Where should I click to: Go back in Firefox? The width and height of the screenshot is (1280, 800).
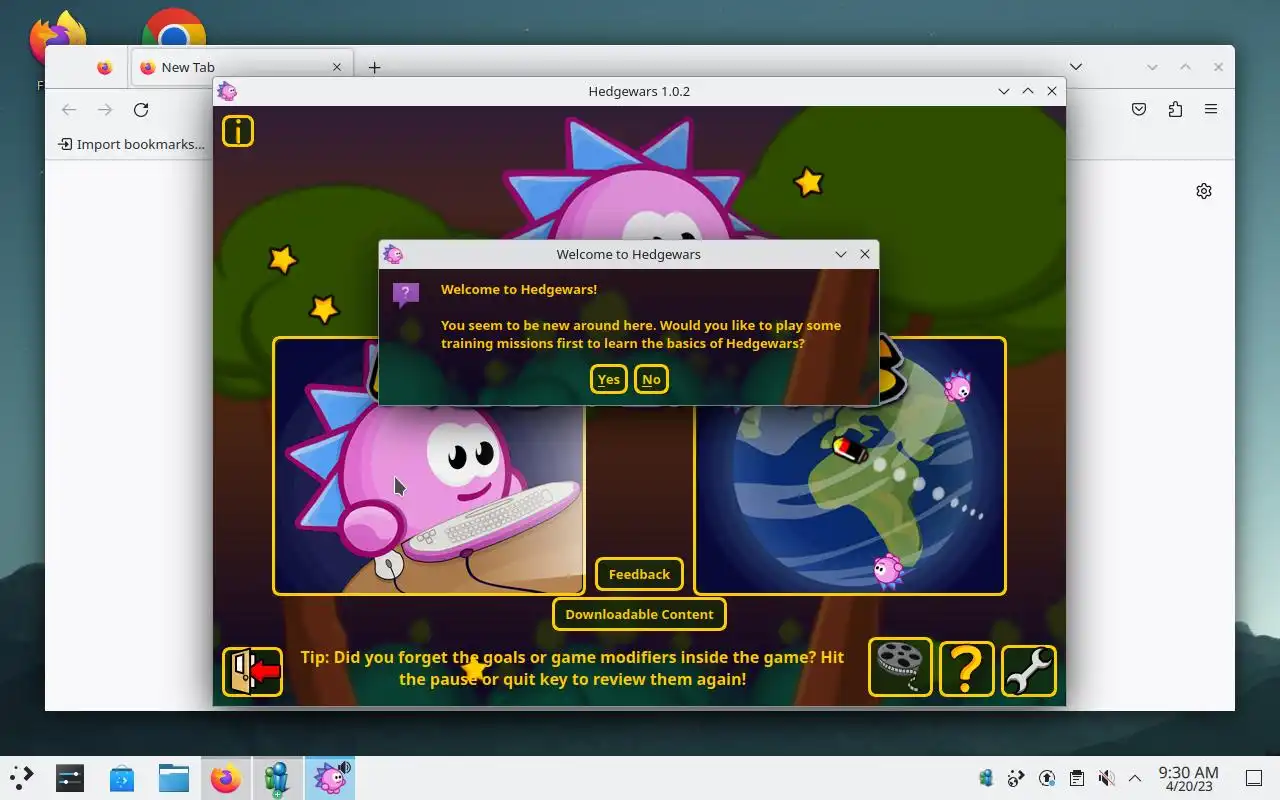pyautogui.click(x=68, y=109)
